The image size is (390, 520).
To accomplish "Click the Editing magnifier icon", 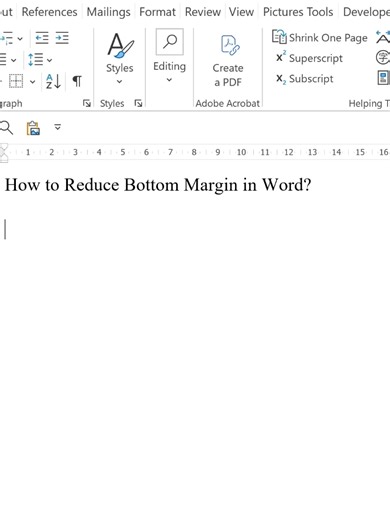I will [x=170, y=42].
